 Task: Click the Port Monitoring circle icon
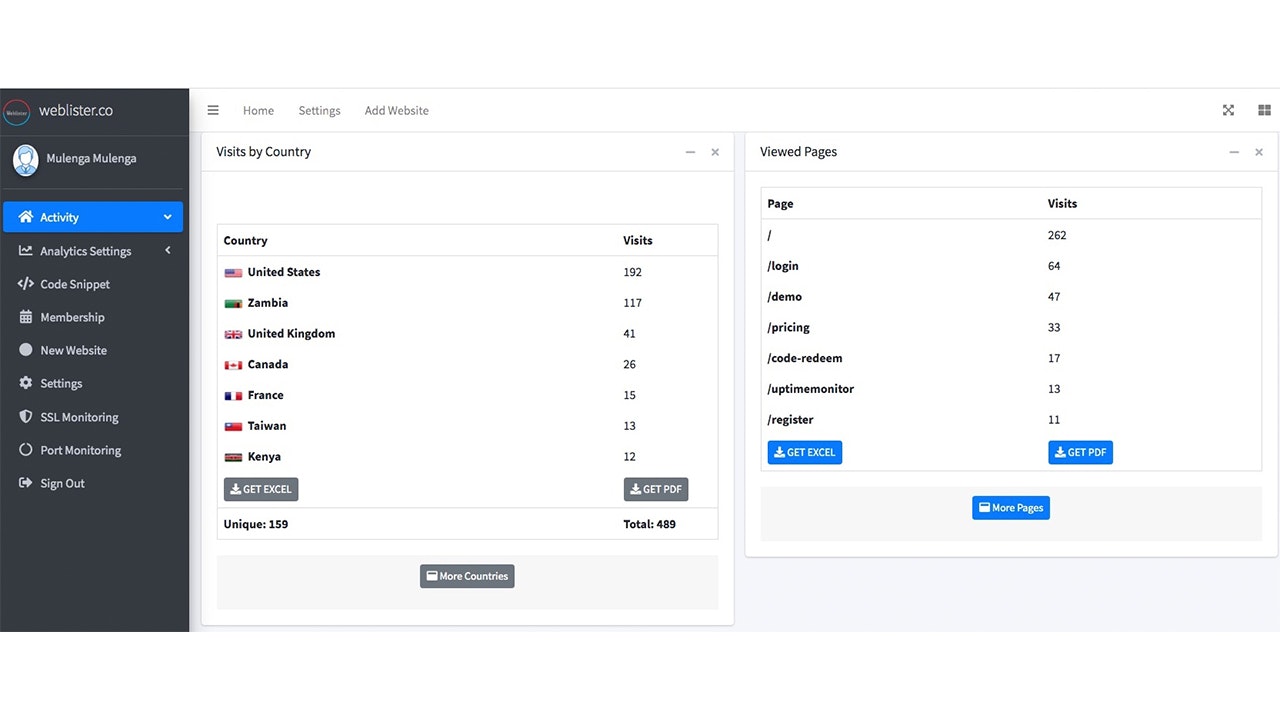tap(26, 450)
